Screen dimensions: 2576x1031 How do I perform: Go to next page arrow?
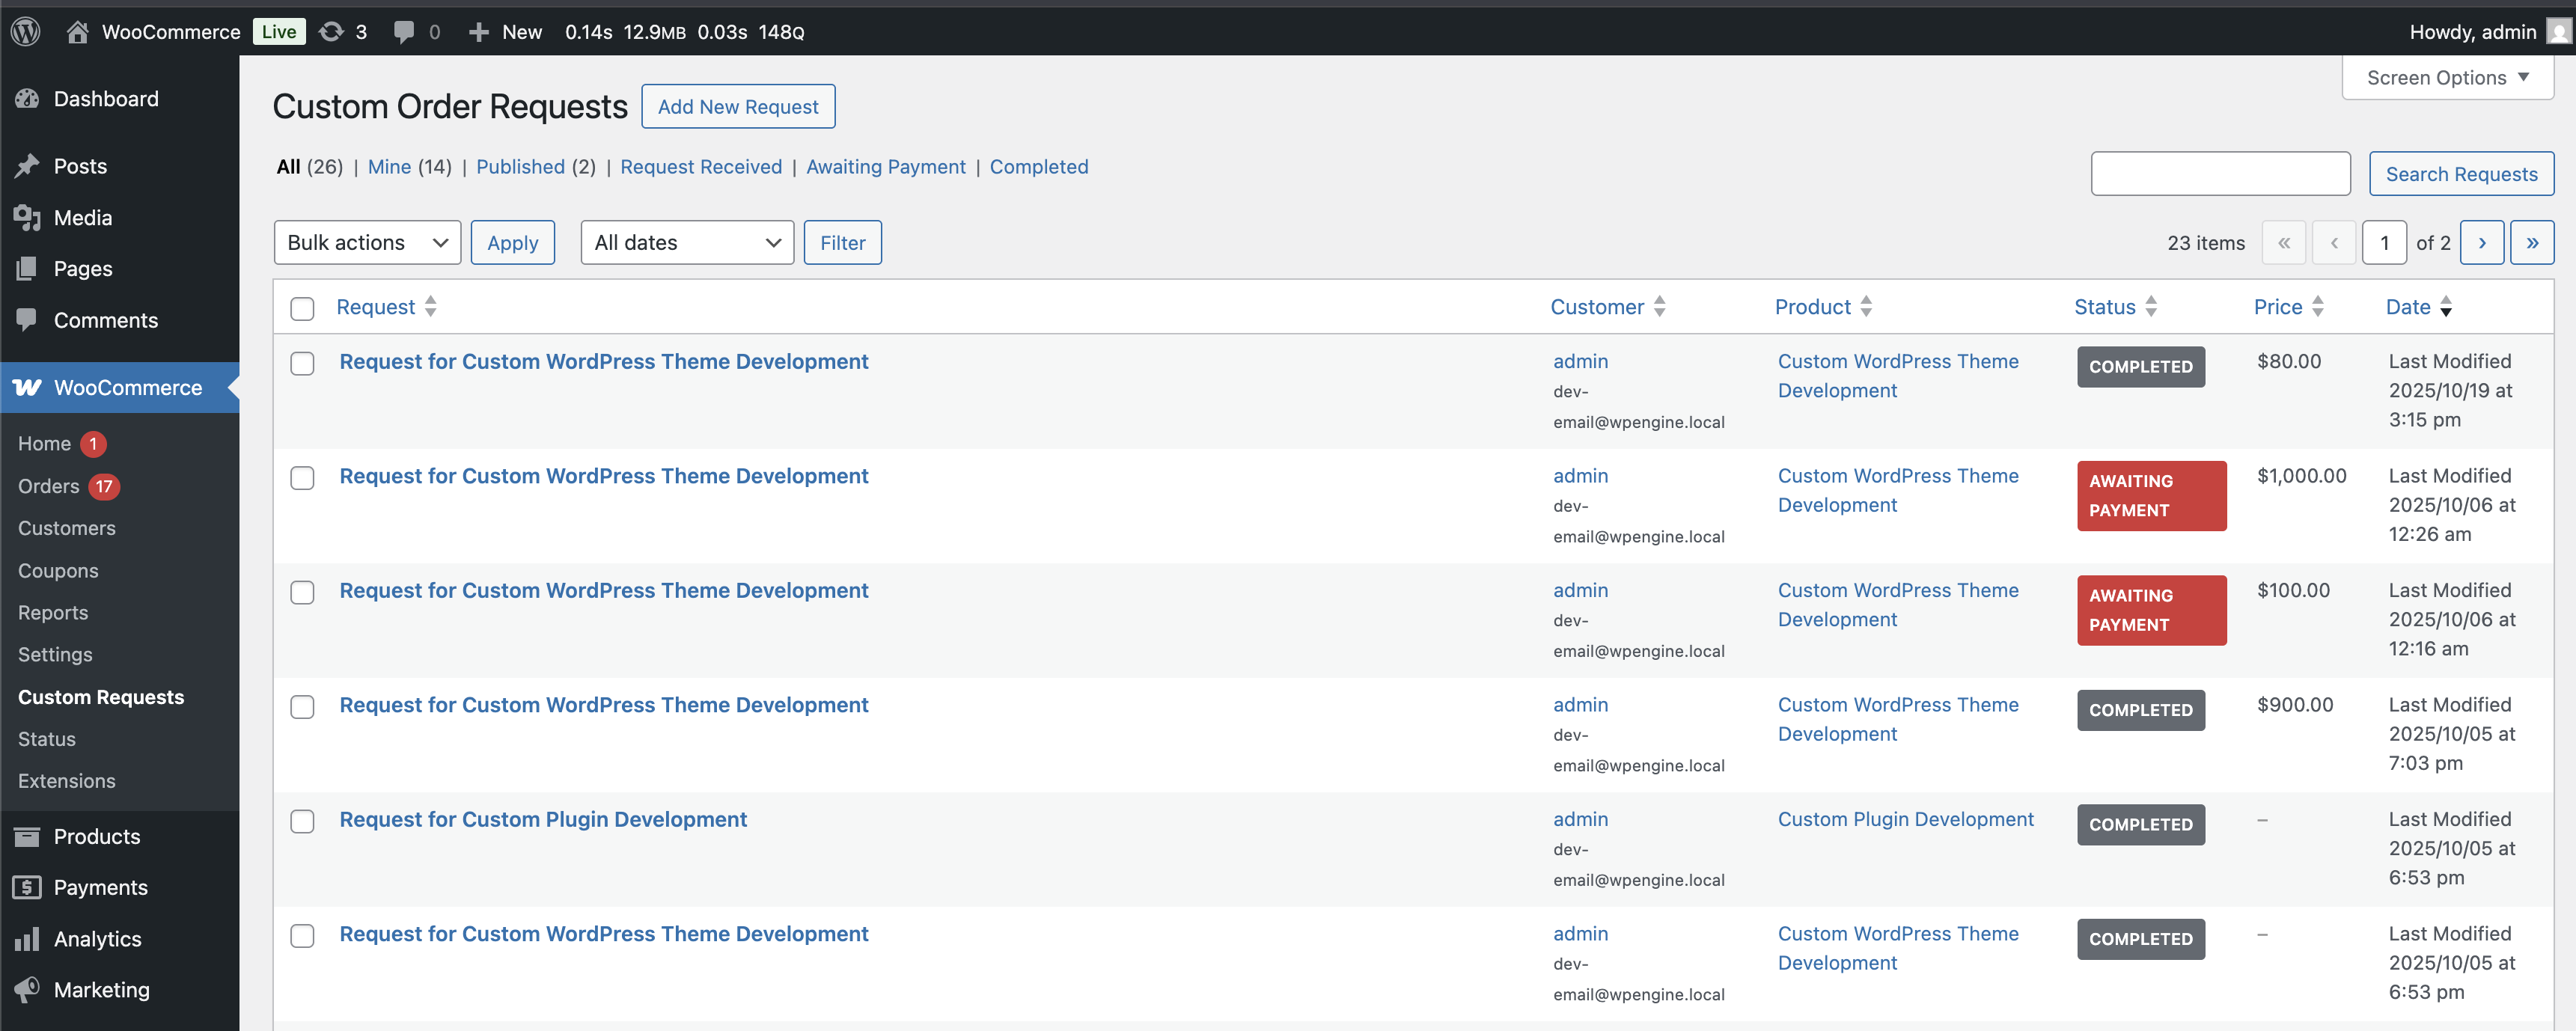(x=2481, y=242)
